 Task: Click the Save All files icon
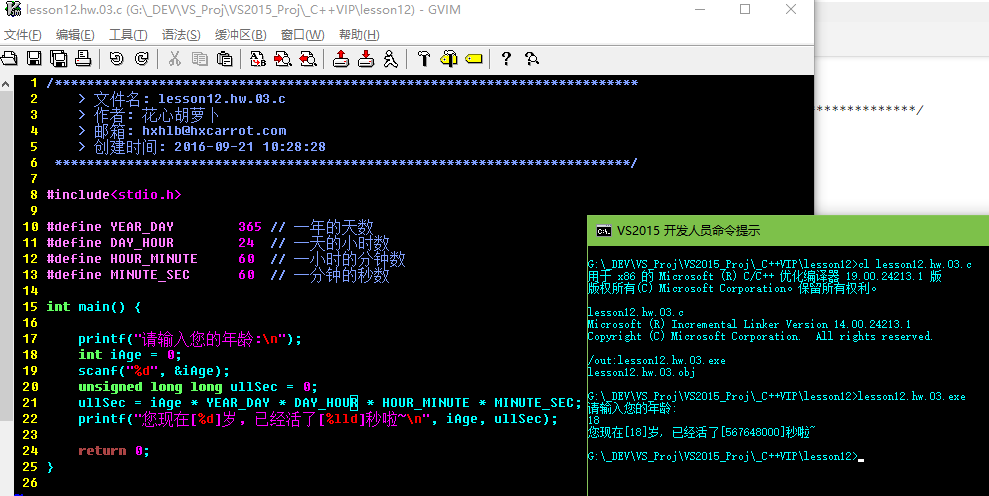pos(59,58)
